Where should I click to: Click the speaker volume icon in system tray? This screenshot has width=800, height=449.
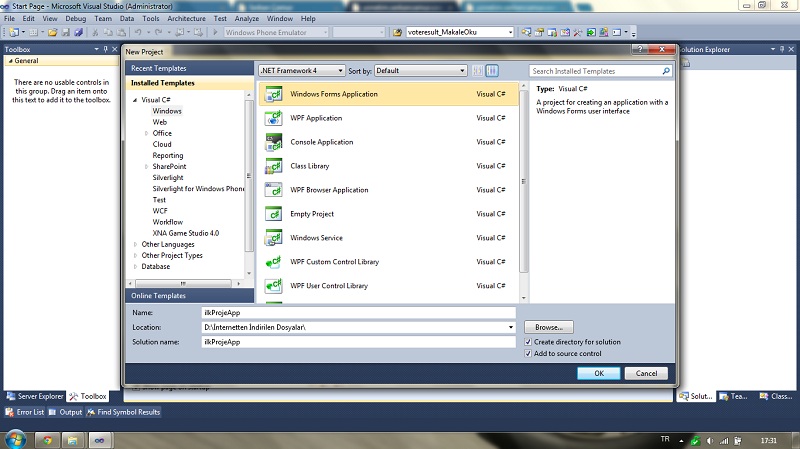(x=710, y=440)
